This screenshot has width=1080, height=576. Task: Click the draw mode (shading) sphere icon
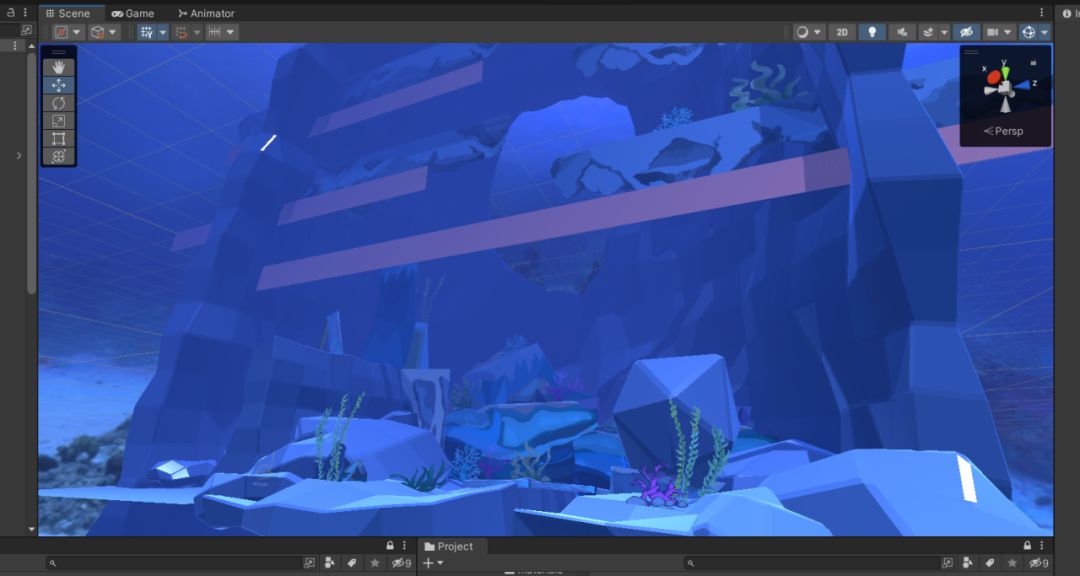pyautogui.click(x=802, y=32)
